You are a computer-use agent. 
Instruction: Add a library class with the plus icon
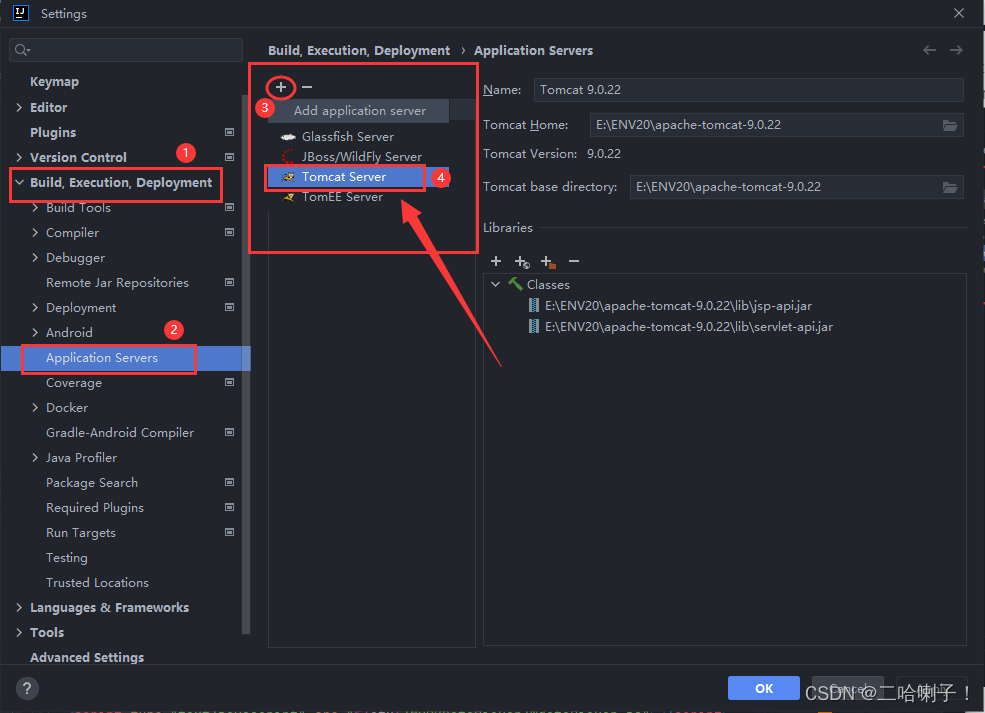[x=496, y=261]
